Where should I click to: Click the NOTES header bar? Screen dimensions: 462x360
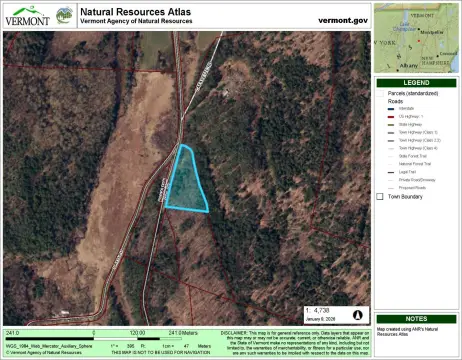(x=416, y=319)
